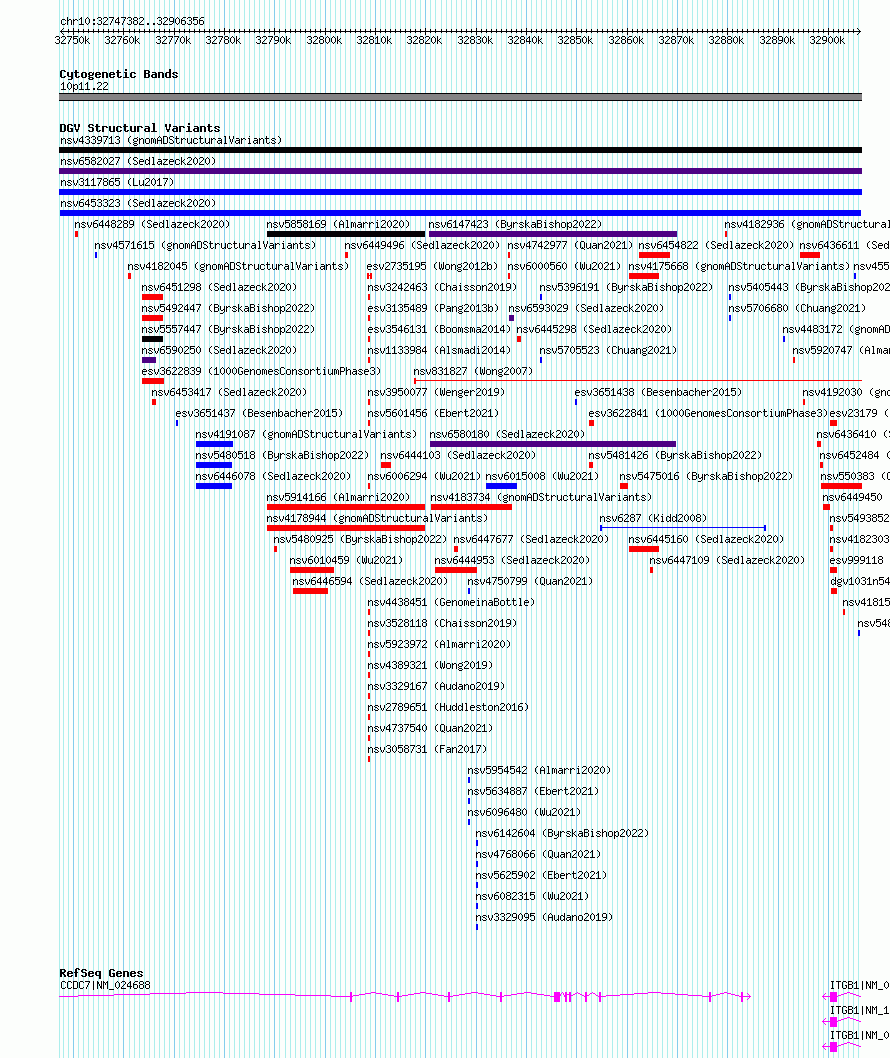Open nsv4768066 Quan2021 label

pyautogui.click(x=538, y=854)
